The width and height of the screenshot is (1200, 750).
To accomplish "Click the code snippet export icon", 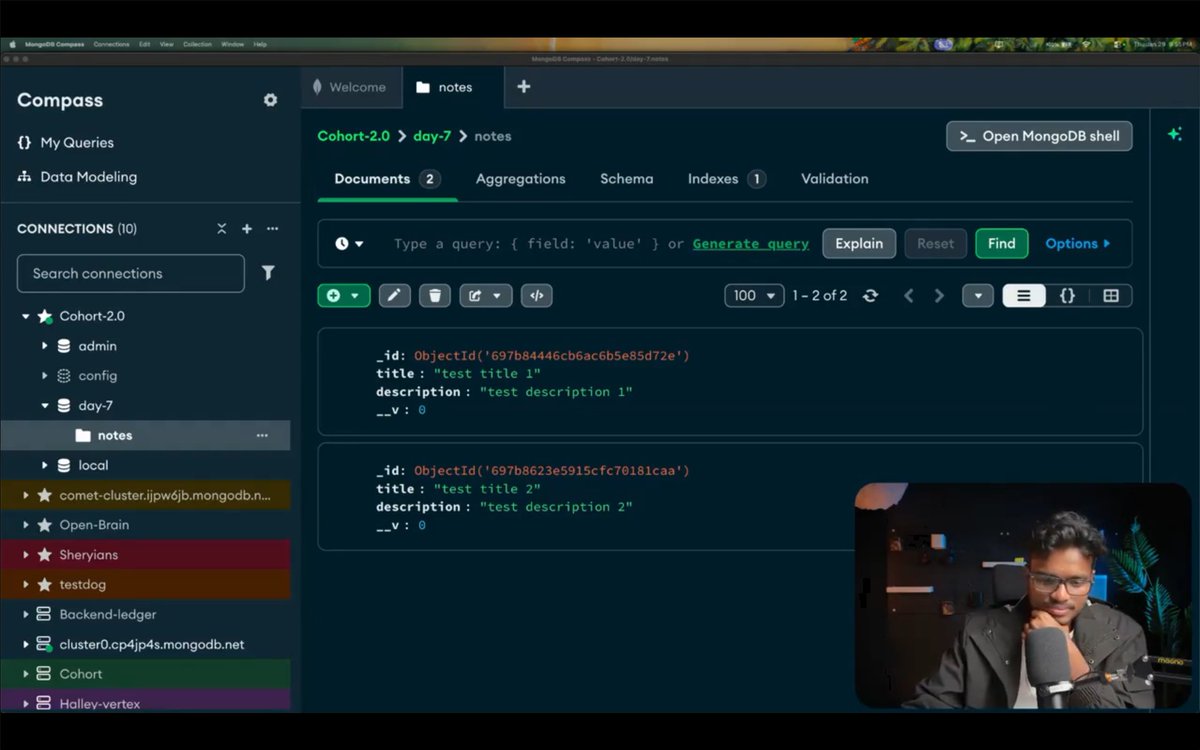I will [537, 296].
